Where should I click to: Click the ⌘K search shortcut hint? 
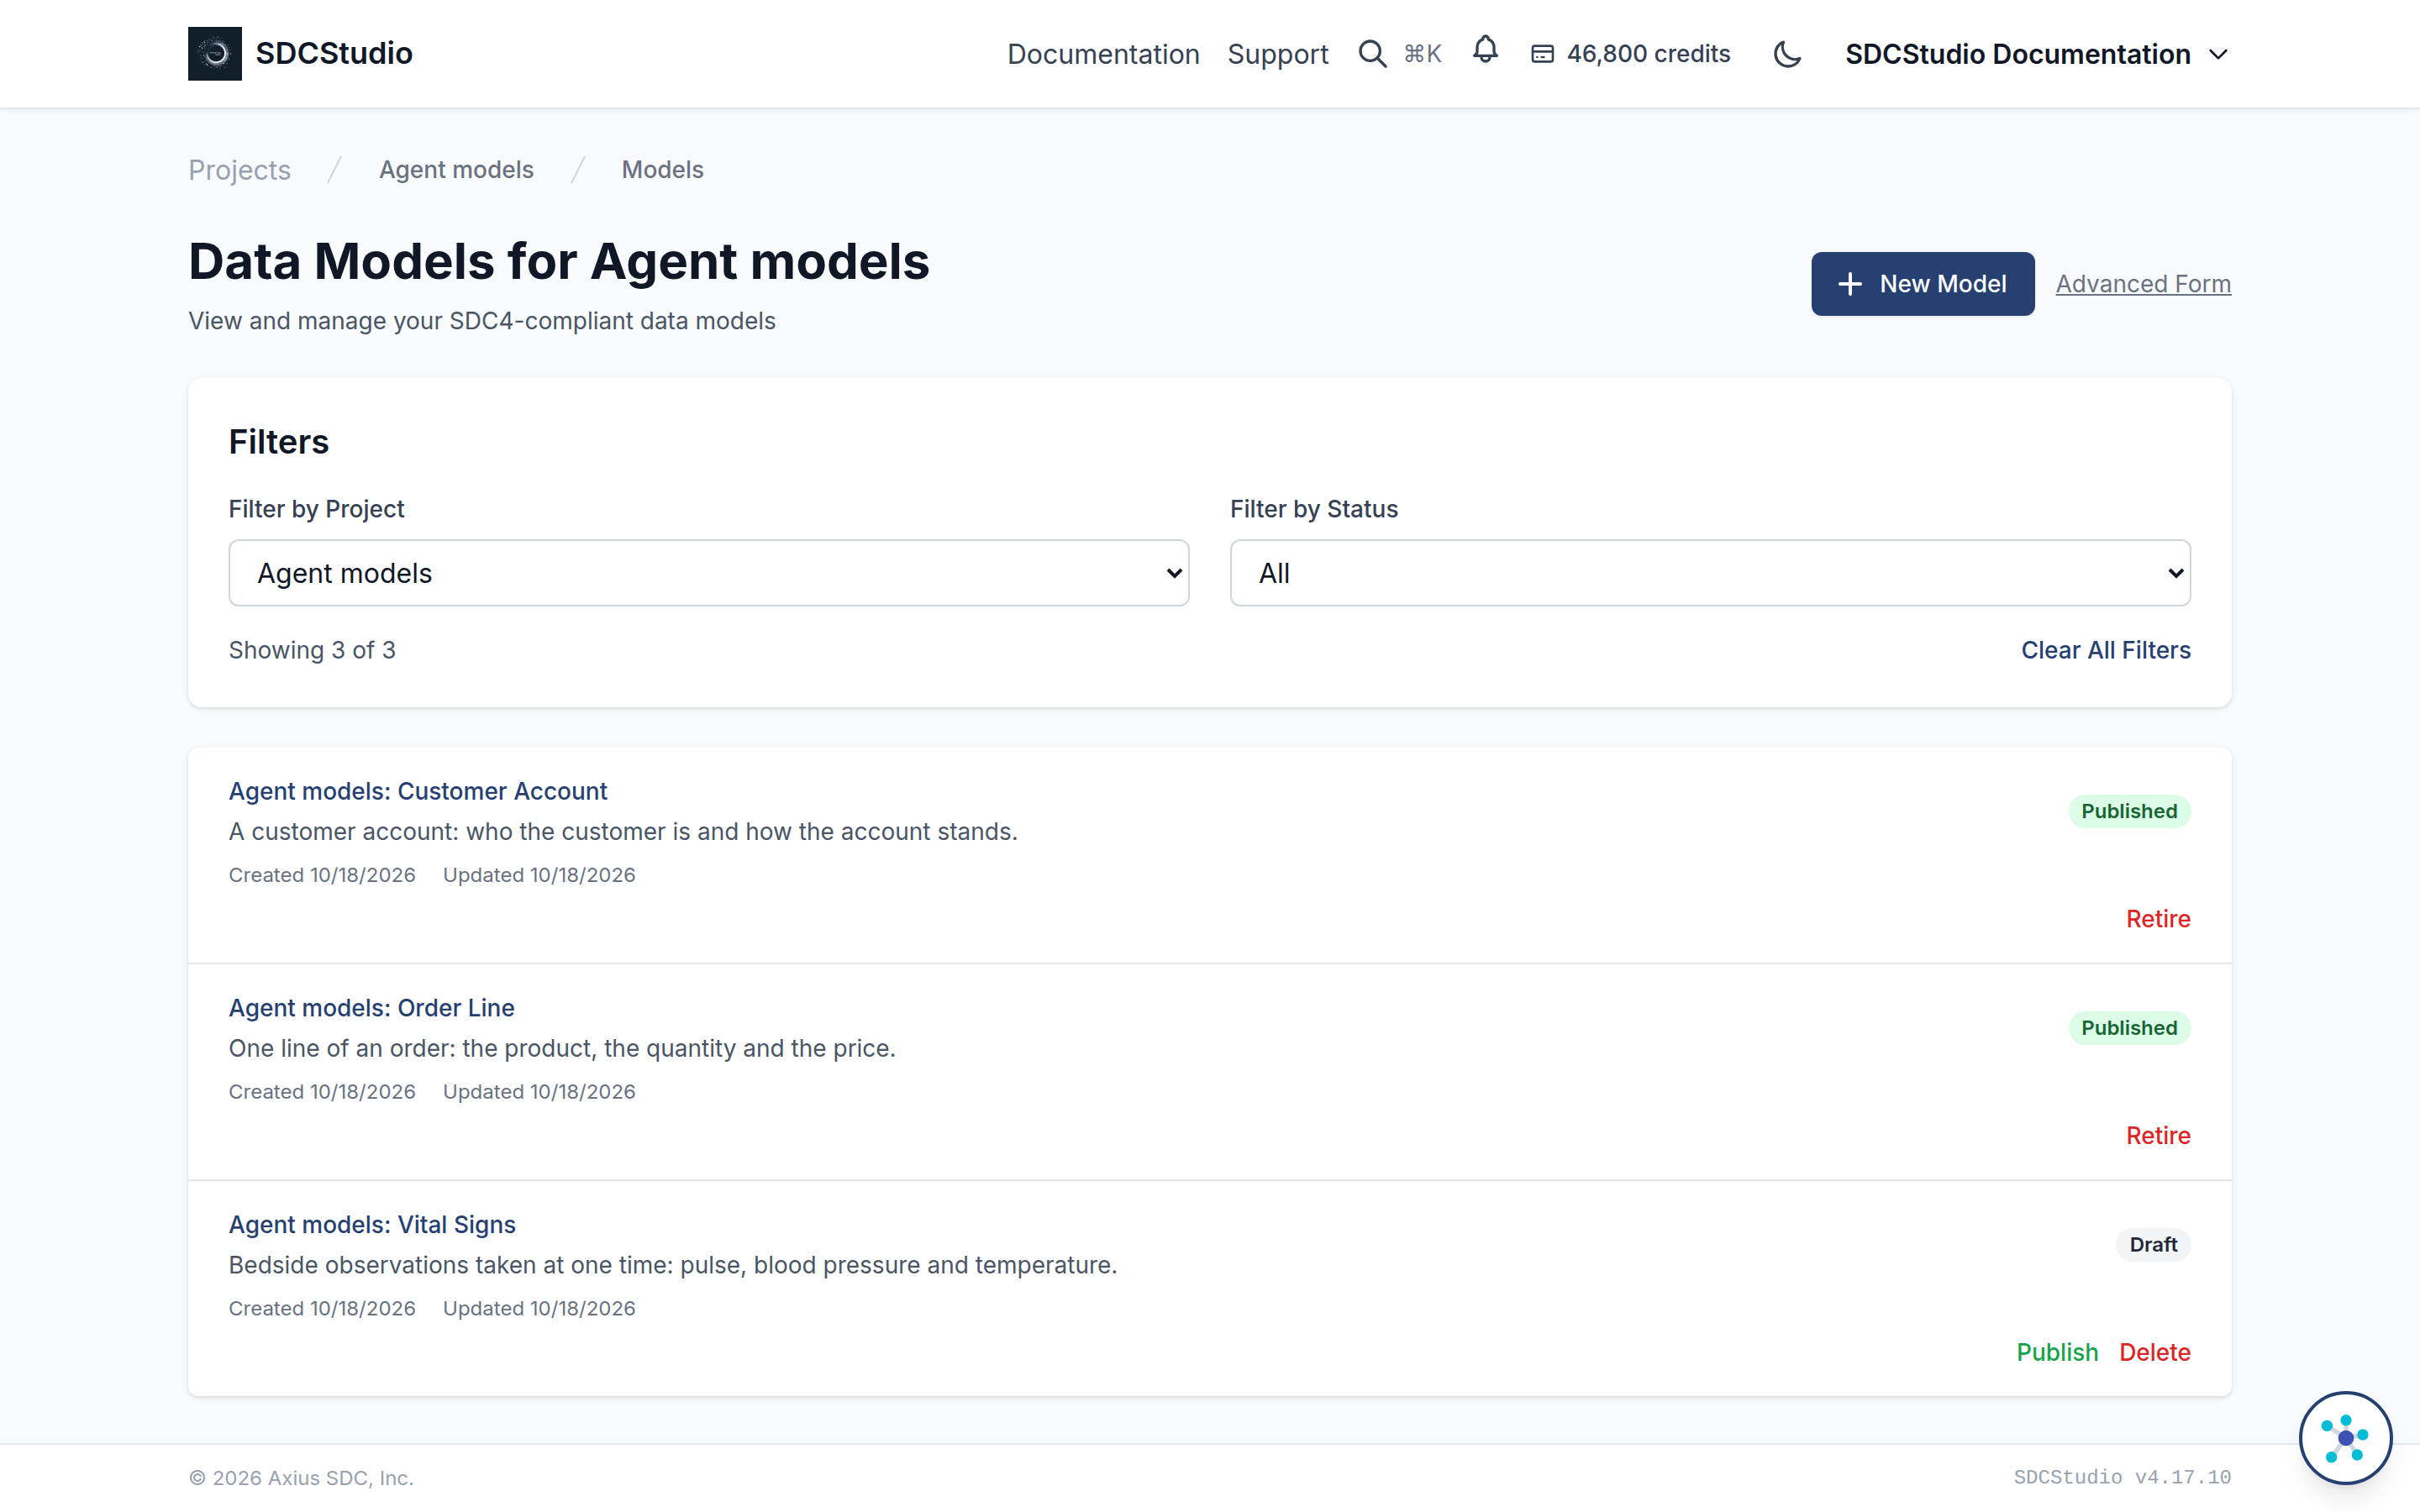coord(1422,54)
